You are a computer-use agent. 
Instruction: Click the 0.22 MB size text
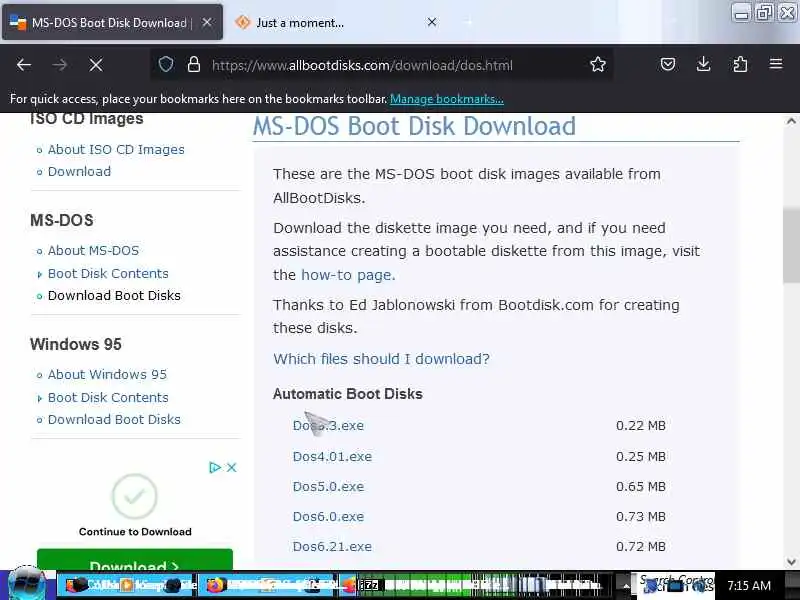point(640,426)
